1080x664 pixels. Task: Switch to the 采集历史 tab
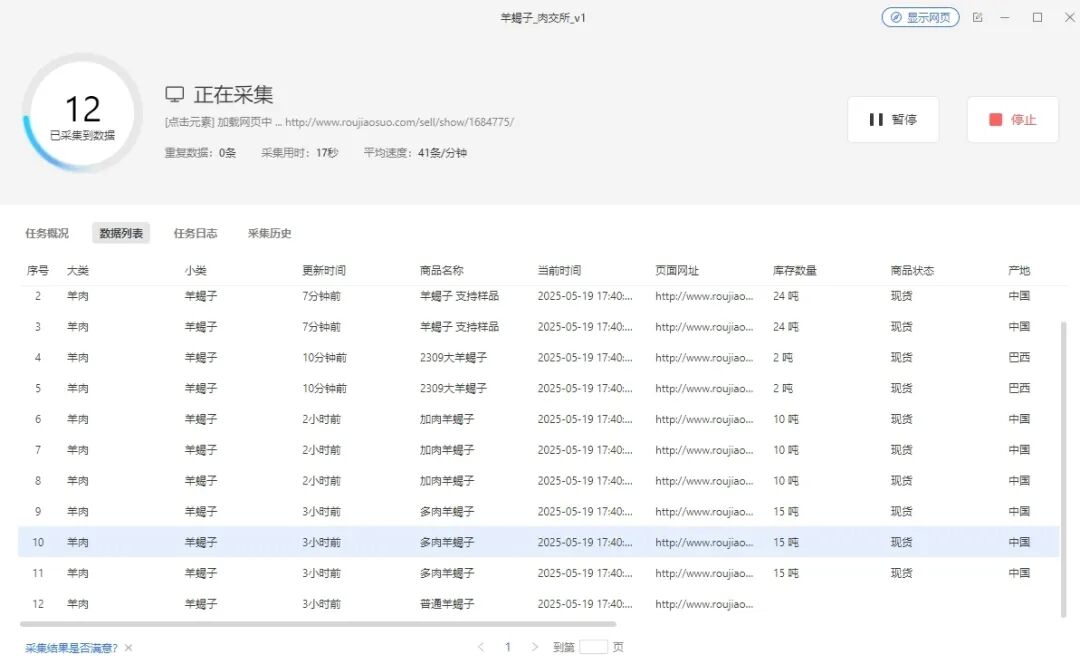tap(268, 232)
